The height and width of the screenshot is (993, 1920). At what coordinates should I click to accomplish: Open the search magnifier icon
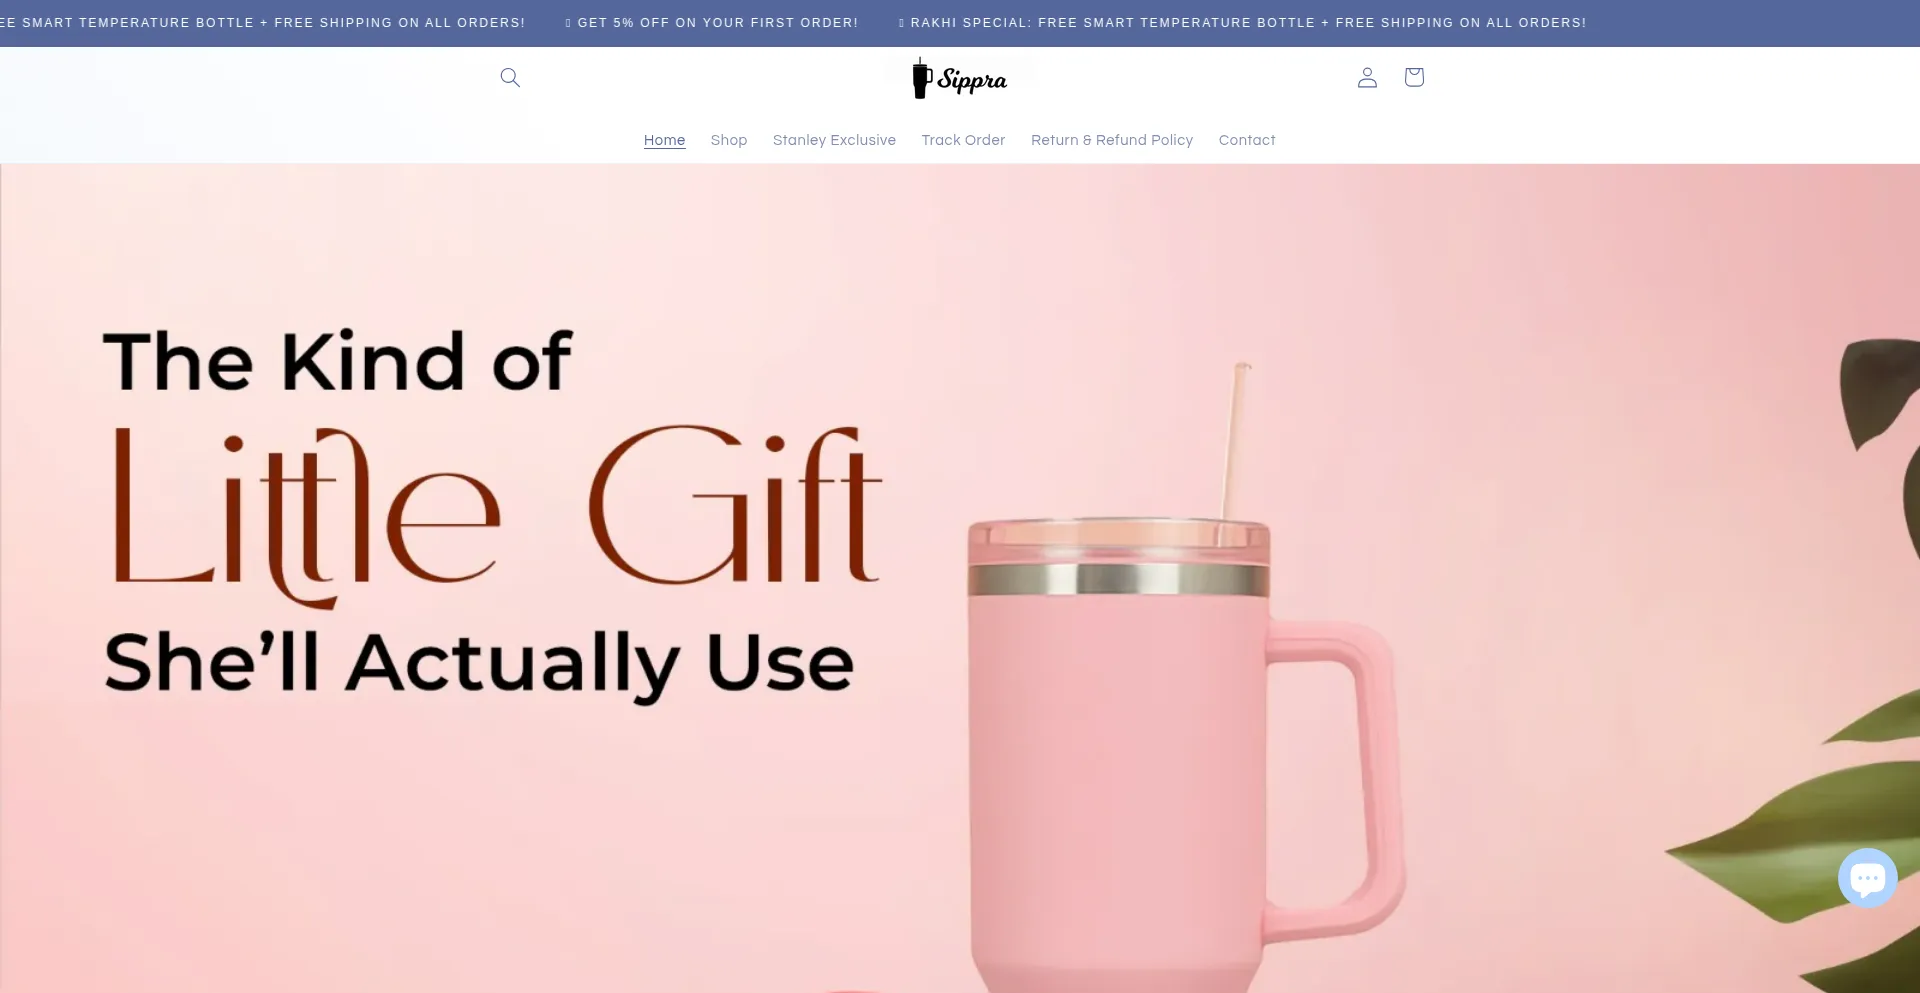pos(510,77)
